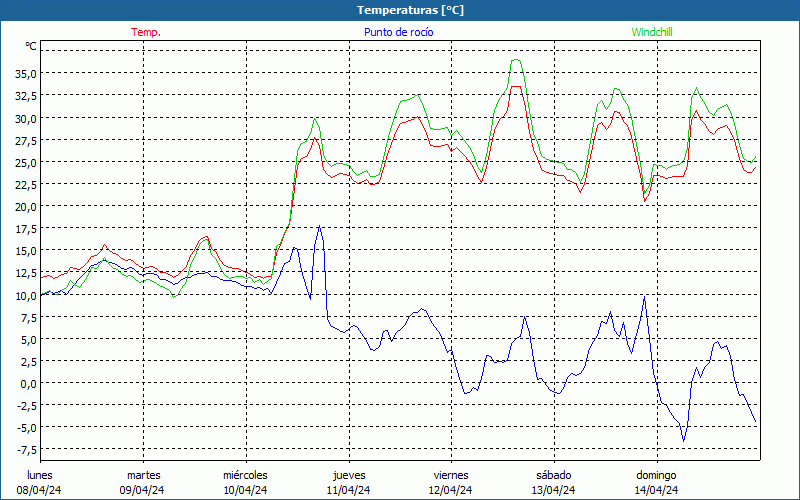
Task: Click the '14/04/24' date label
Action: click(656, 490)
